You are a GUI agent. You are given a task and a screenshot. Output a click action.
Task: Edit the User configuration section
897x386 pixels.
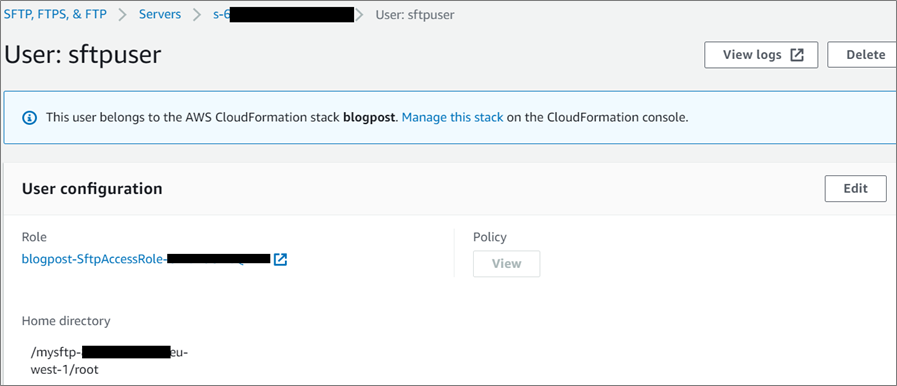click(x=856, y=189)
